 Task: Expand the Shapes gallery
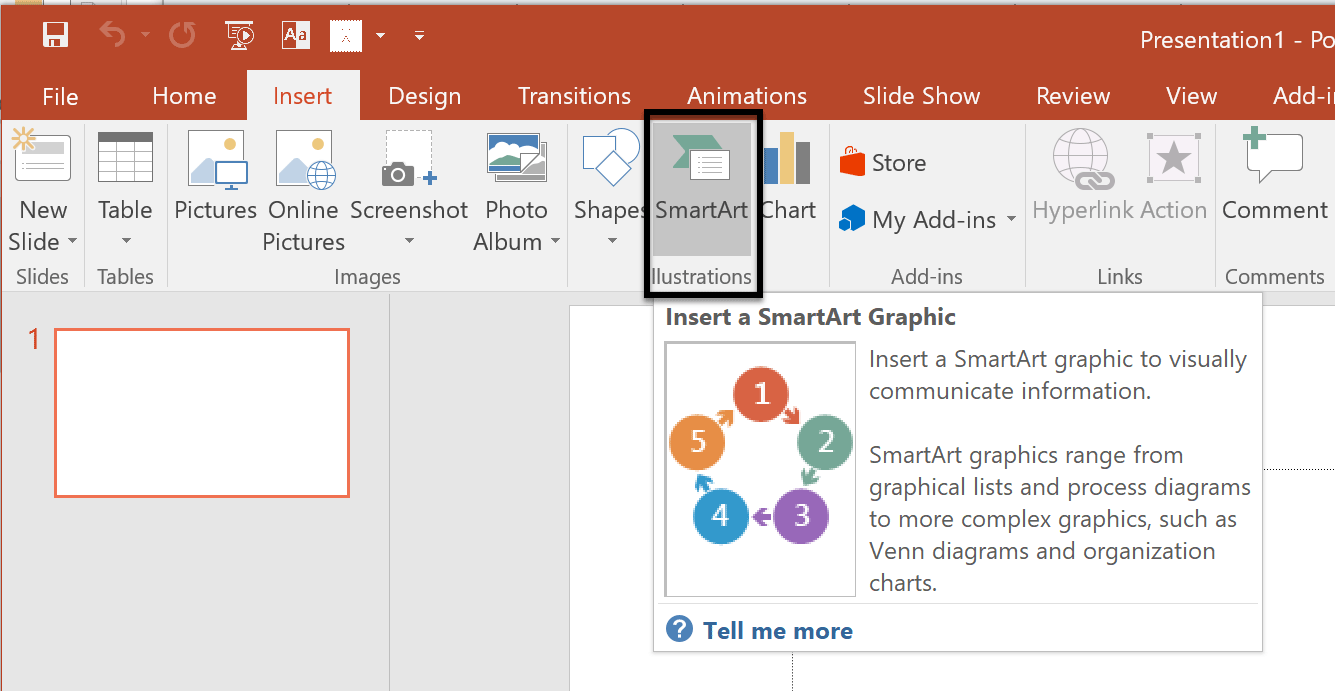tap(610, 241)
